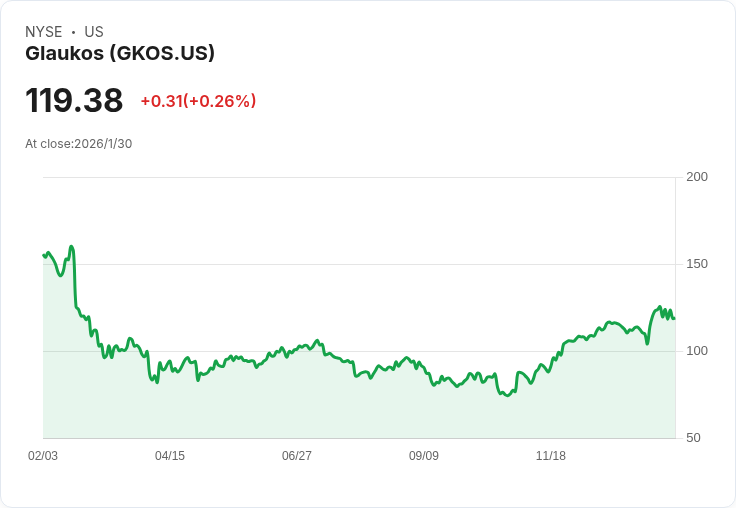Click the 119.38 current price
736x508 pixels.
pyautogui.click(x=74, y=101)
